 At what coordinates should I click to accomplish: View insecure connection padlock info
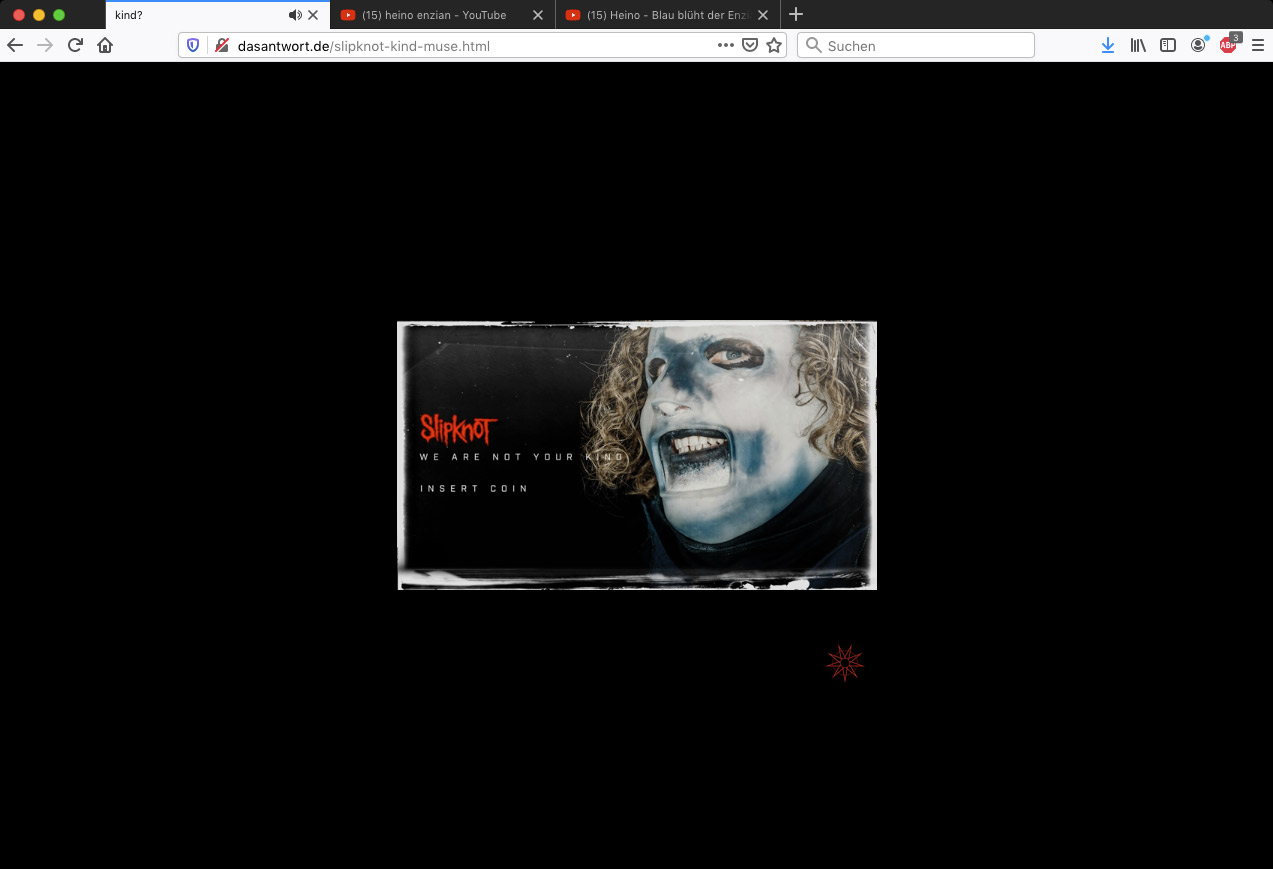(x=221, y=45)
